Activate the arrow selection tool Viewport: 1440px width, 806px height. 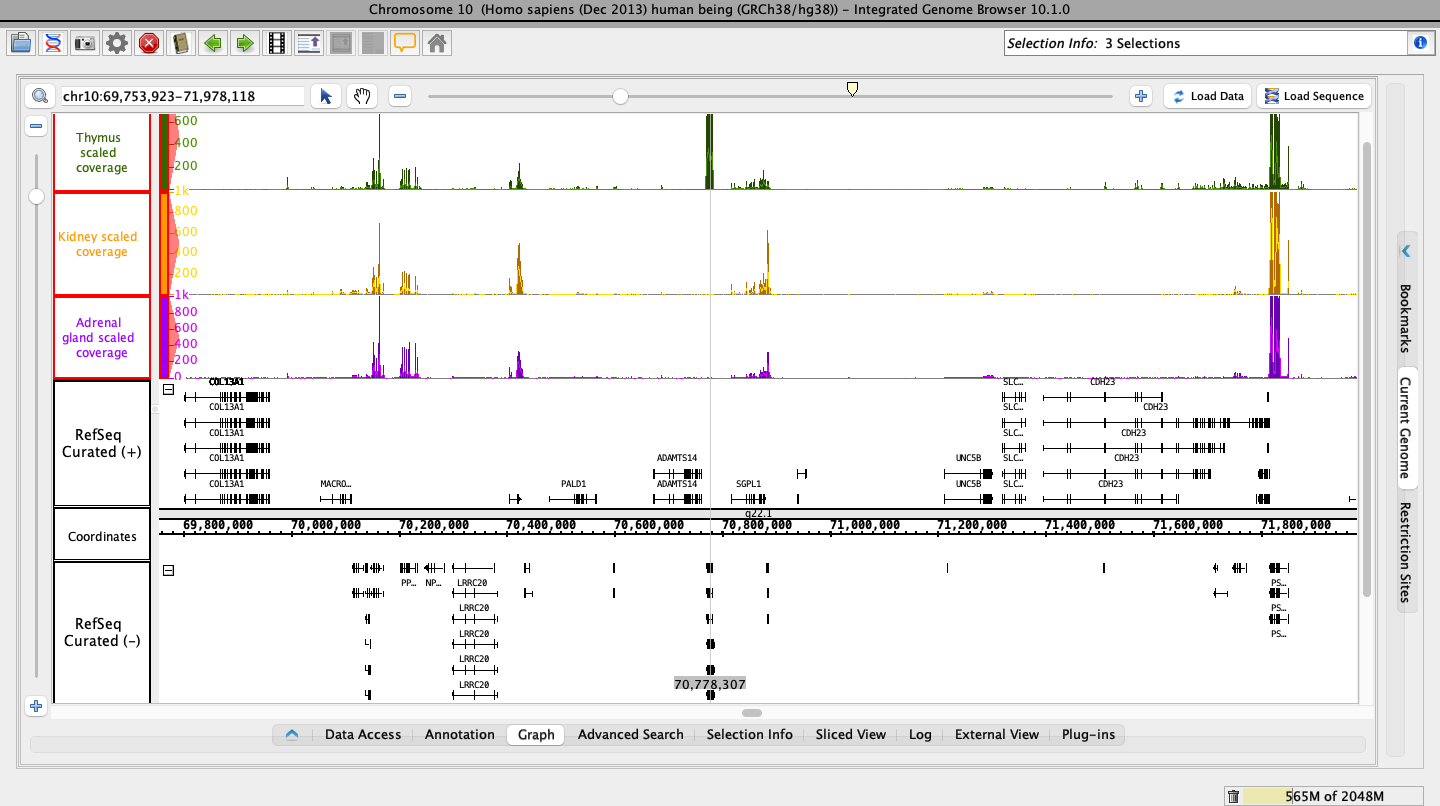pyautogui.click(x=325, y=96)
